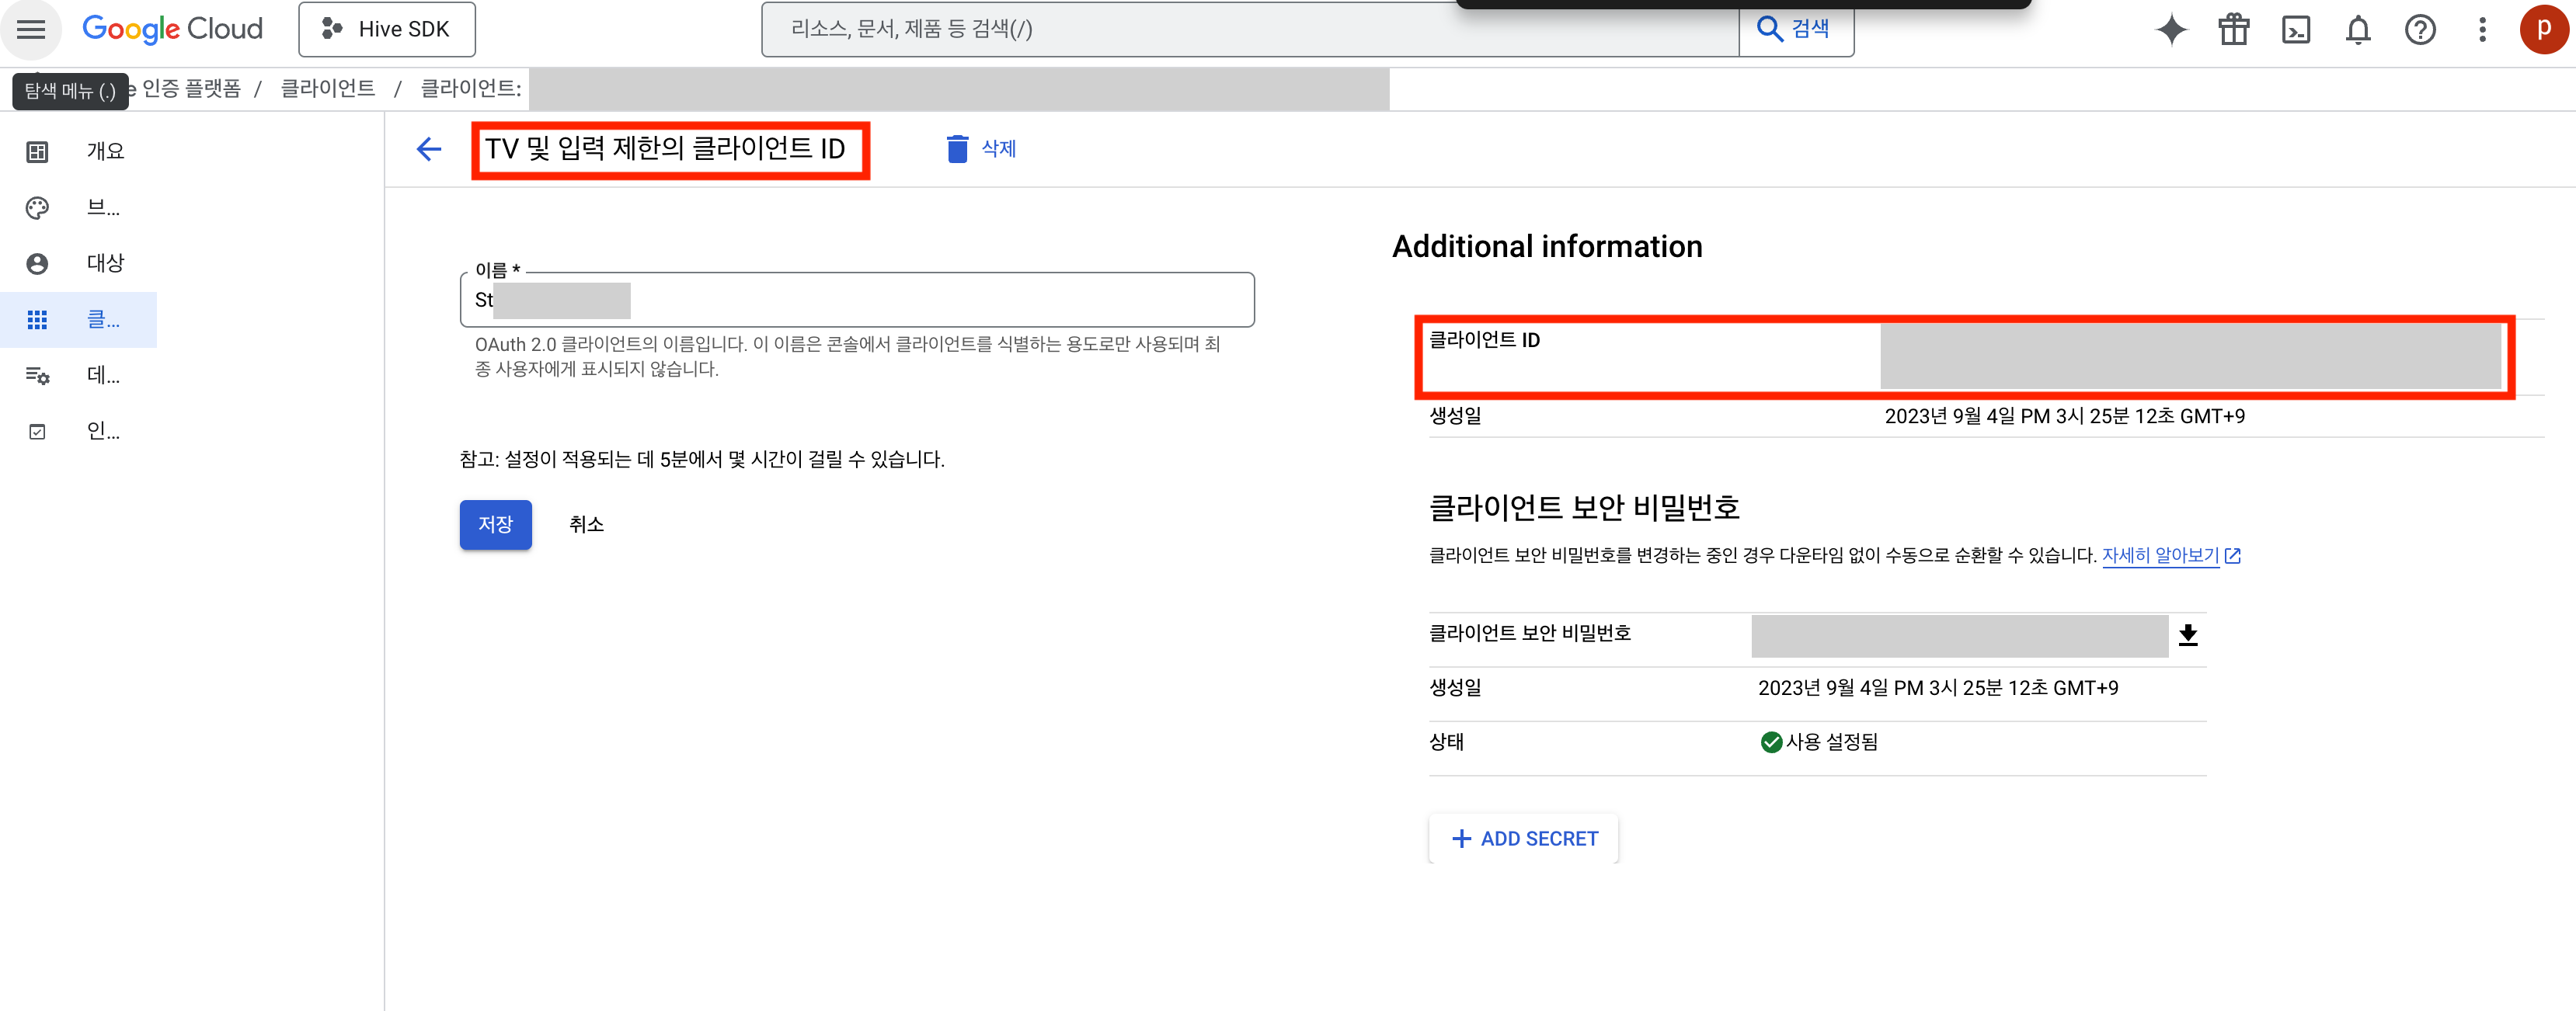
Task: Click the Gemini sparkle icon
Action: pyautogui.click(x=2171, y=30)
